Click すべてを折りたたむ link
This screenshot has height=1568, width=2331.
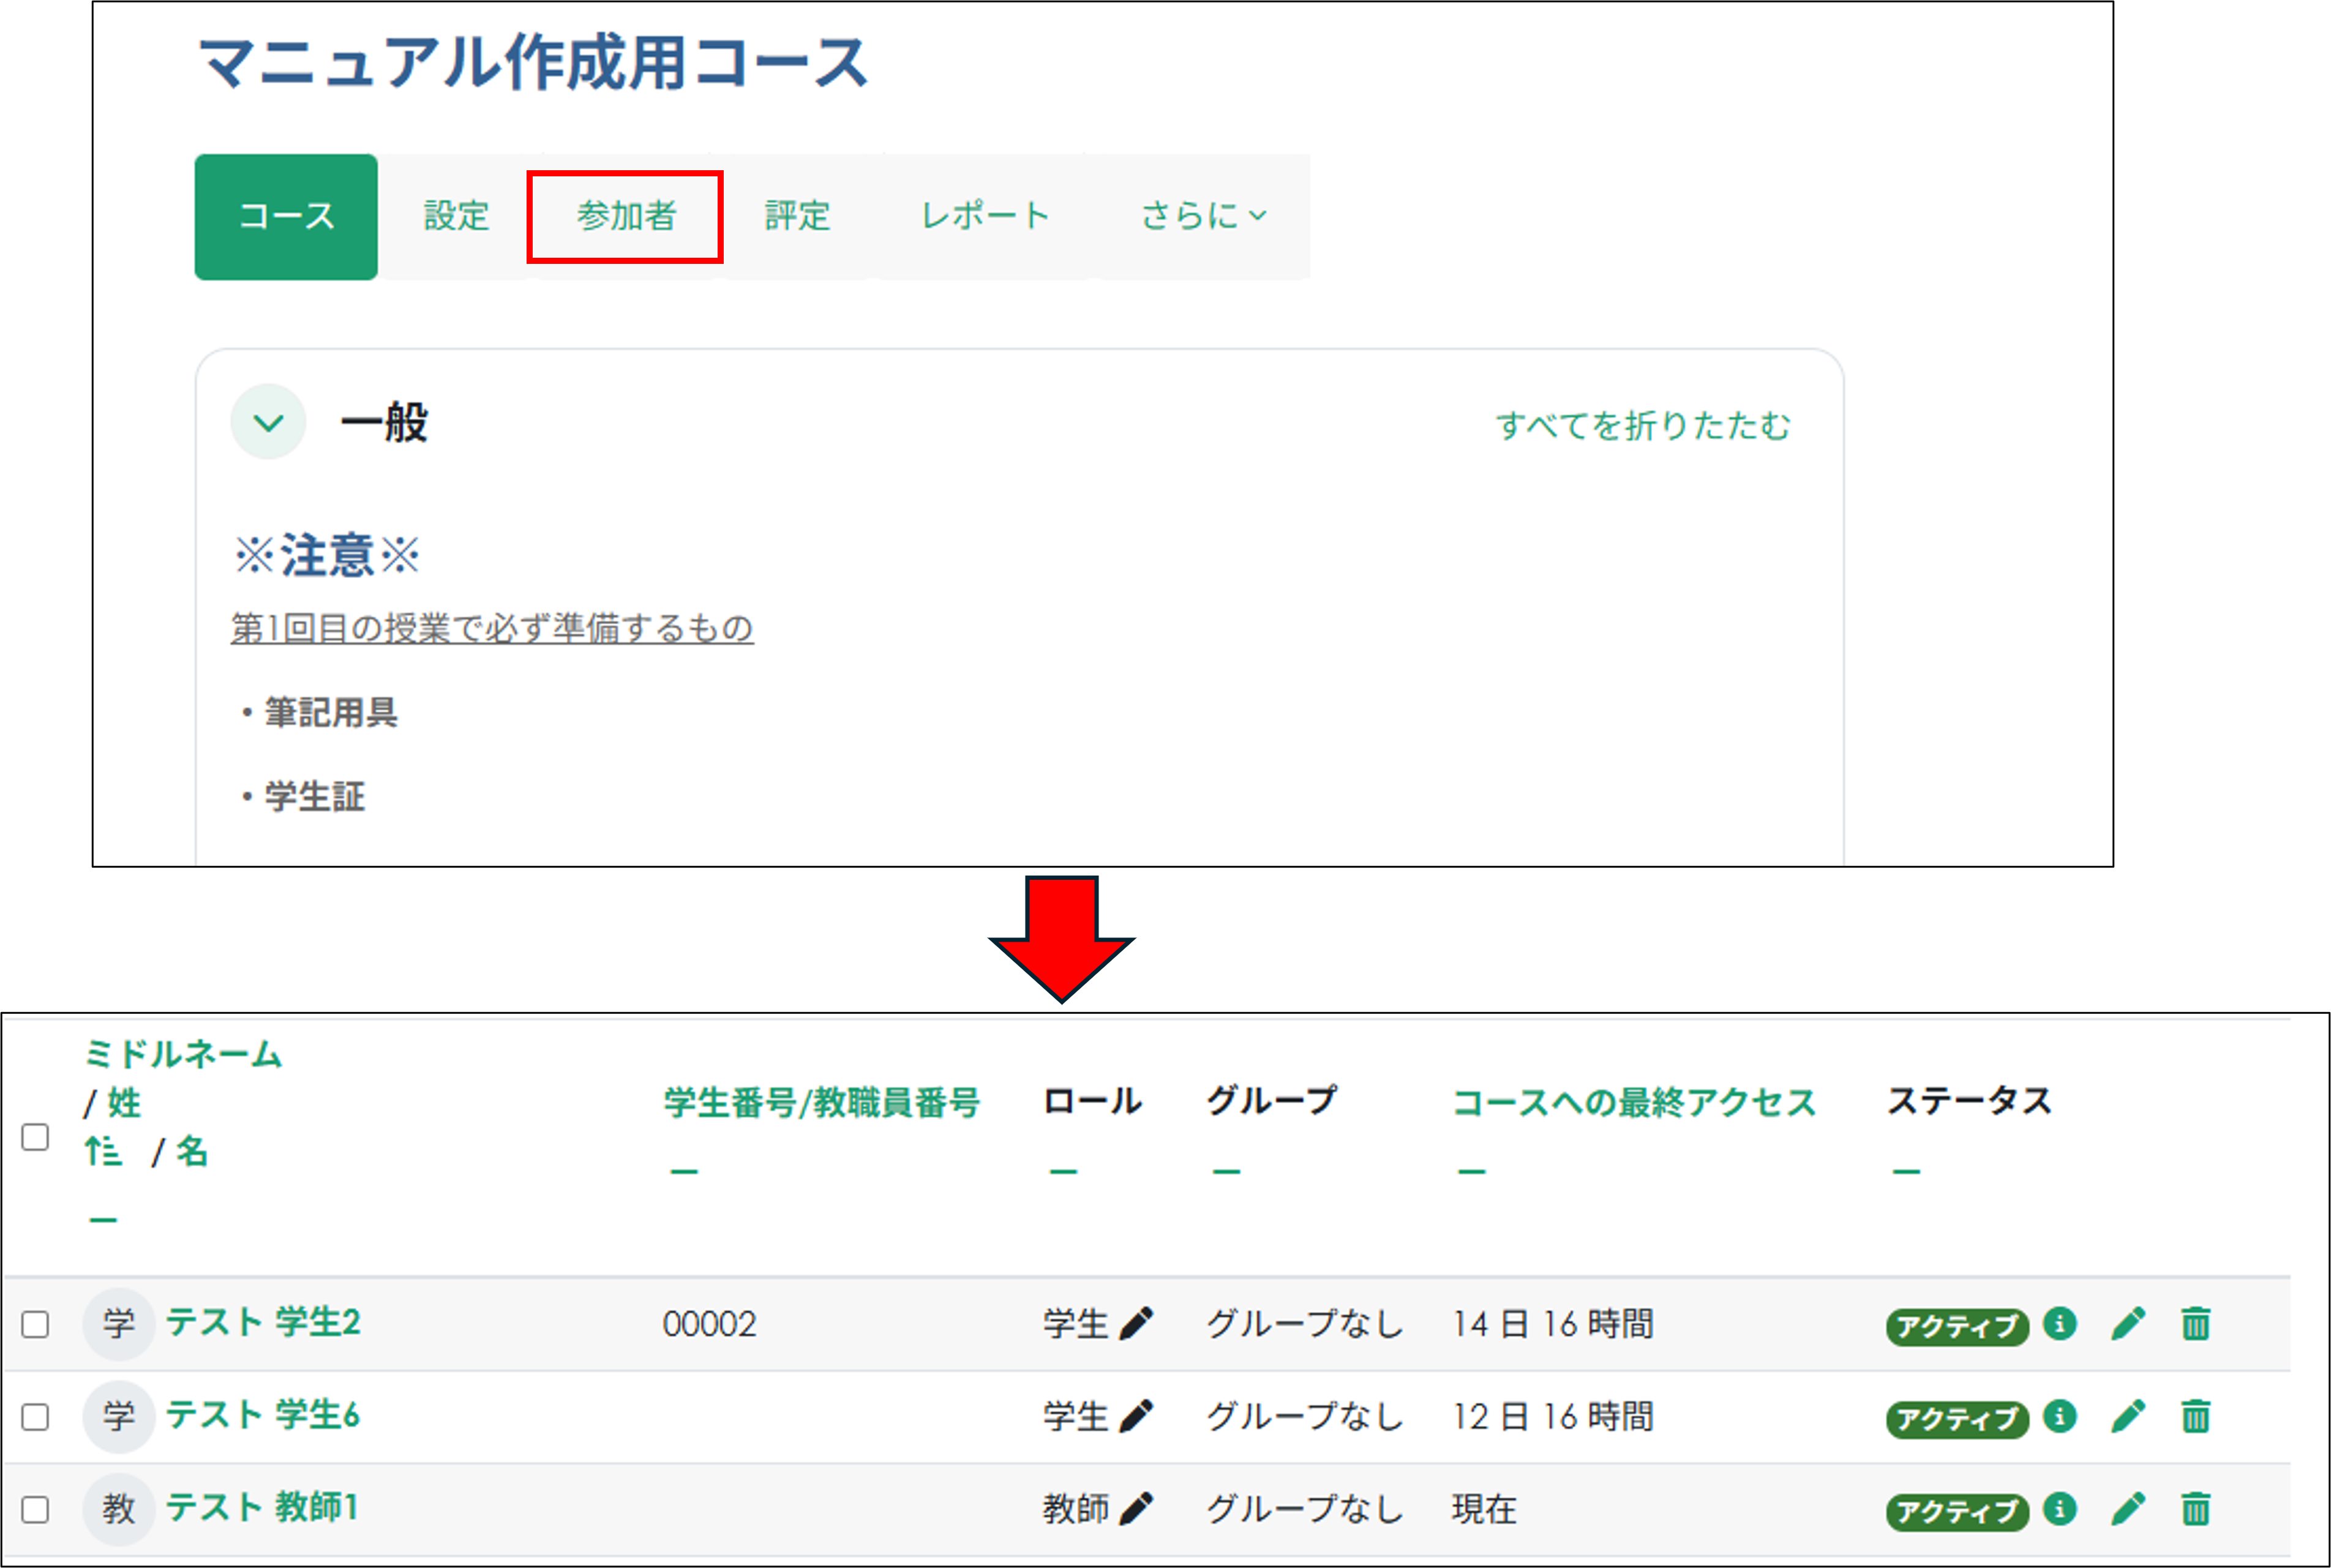1643,426
